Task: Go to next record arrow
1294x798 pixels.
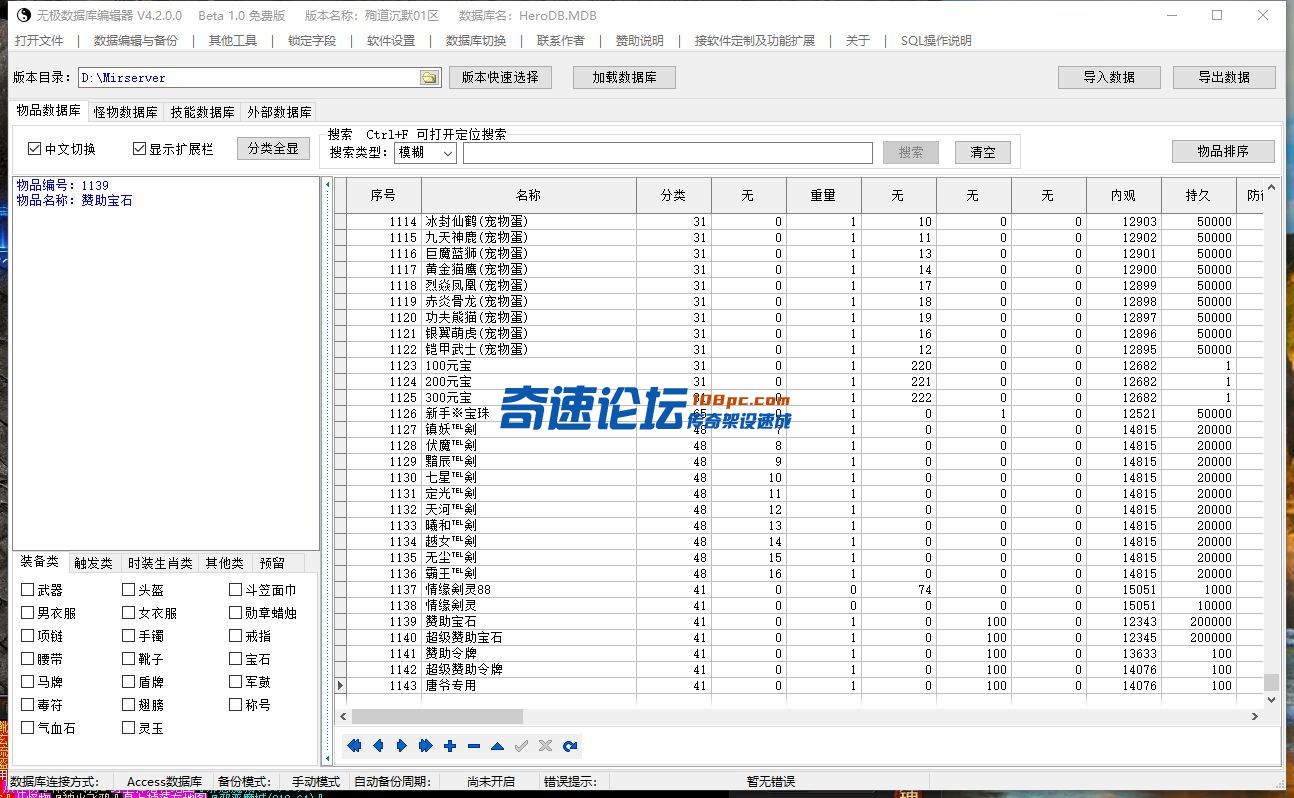Action: coord(402,746)
